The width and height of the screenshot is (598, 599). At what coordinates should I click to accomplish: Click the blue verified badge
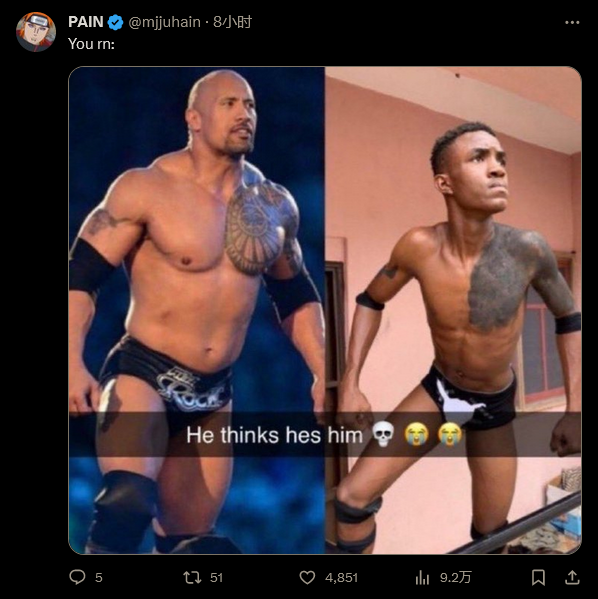[x=115, y=22]
